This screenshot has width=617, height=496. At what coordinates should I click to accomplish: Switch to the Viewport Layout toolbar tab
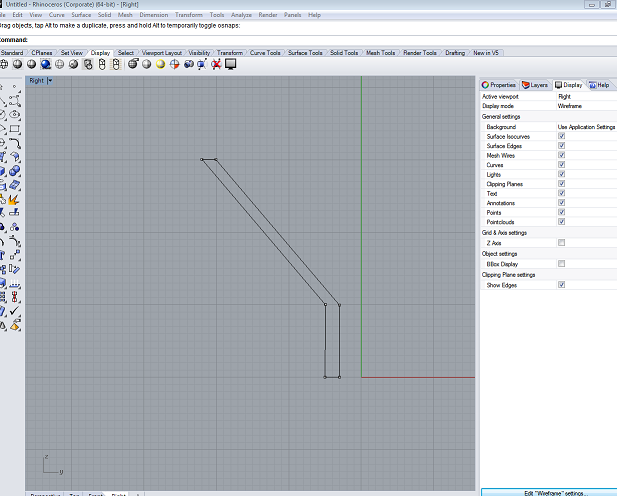click(x=162, y=53)
